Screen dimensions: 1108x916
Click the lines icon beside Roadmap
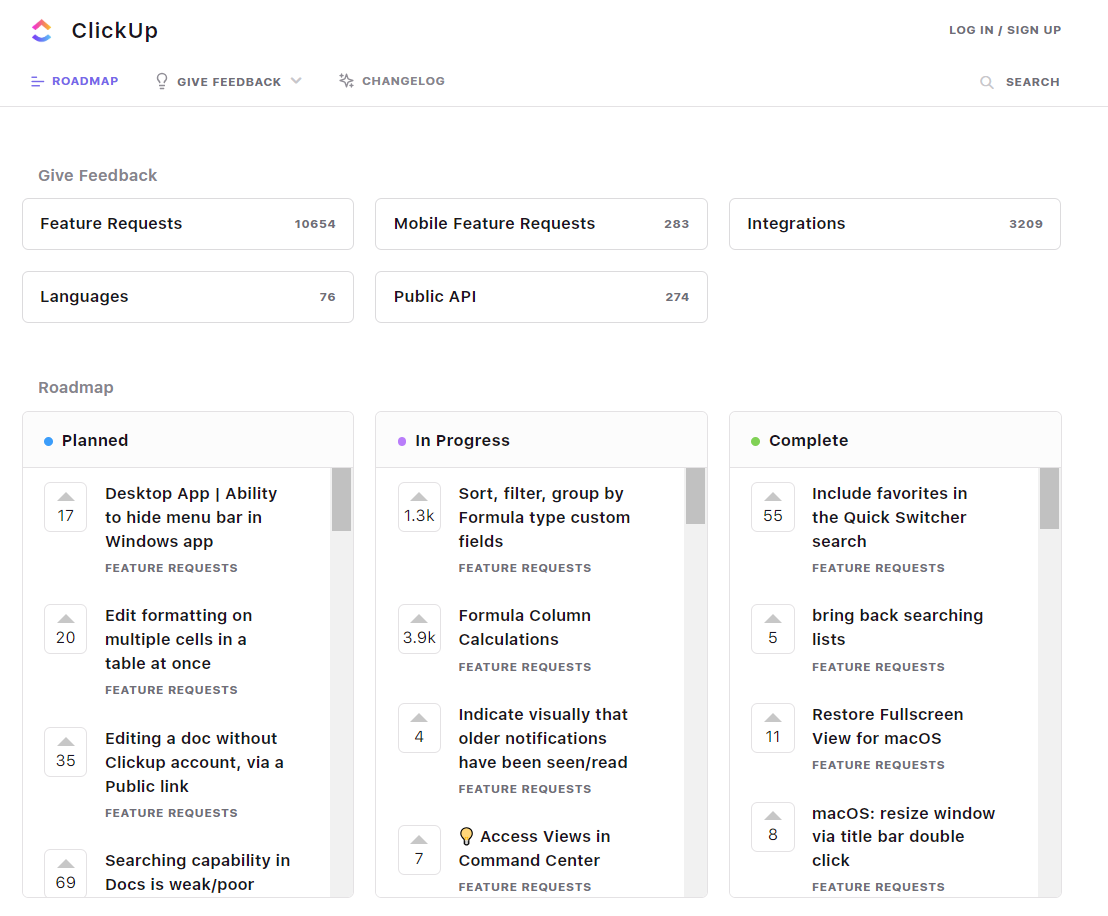click(38, 81)
